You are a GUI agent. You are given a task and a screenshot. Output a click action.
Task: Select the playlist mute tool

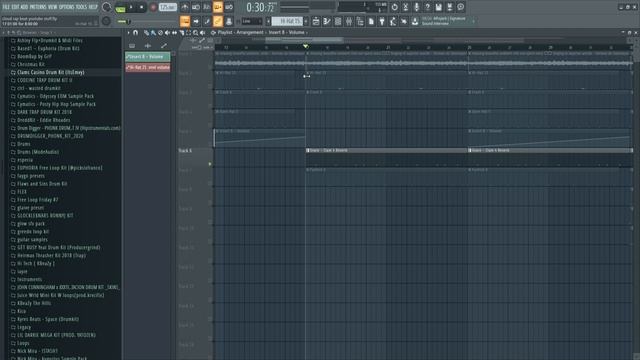tap(167, 33)
